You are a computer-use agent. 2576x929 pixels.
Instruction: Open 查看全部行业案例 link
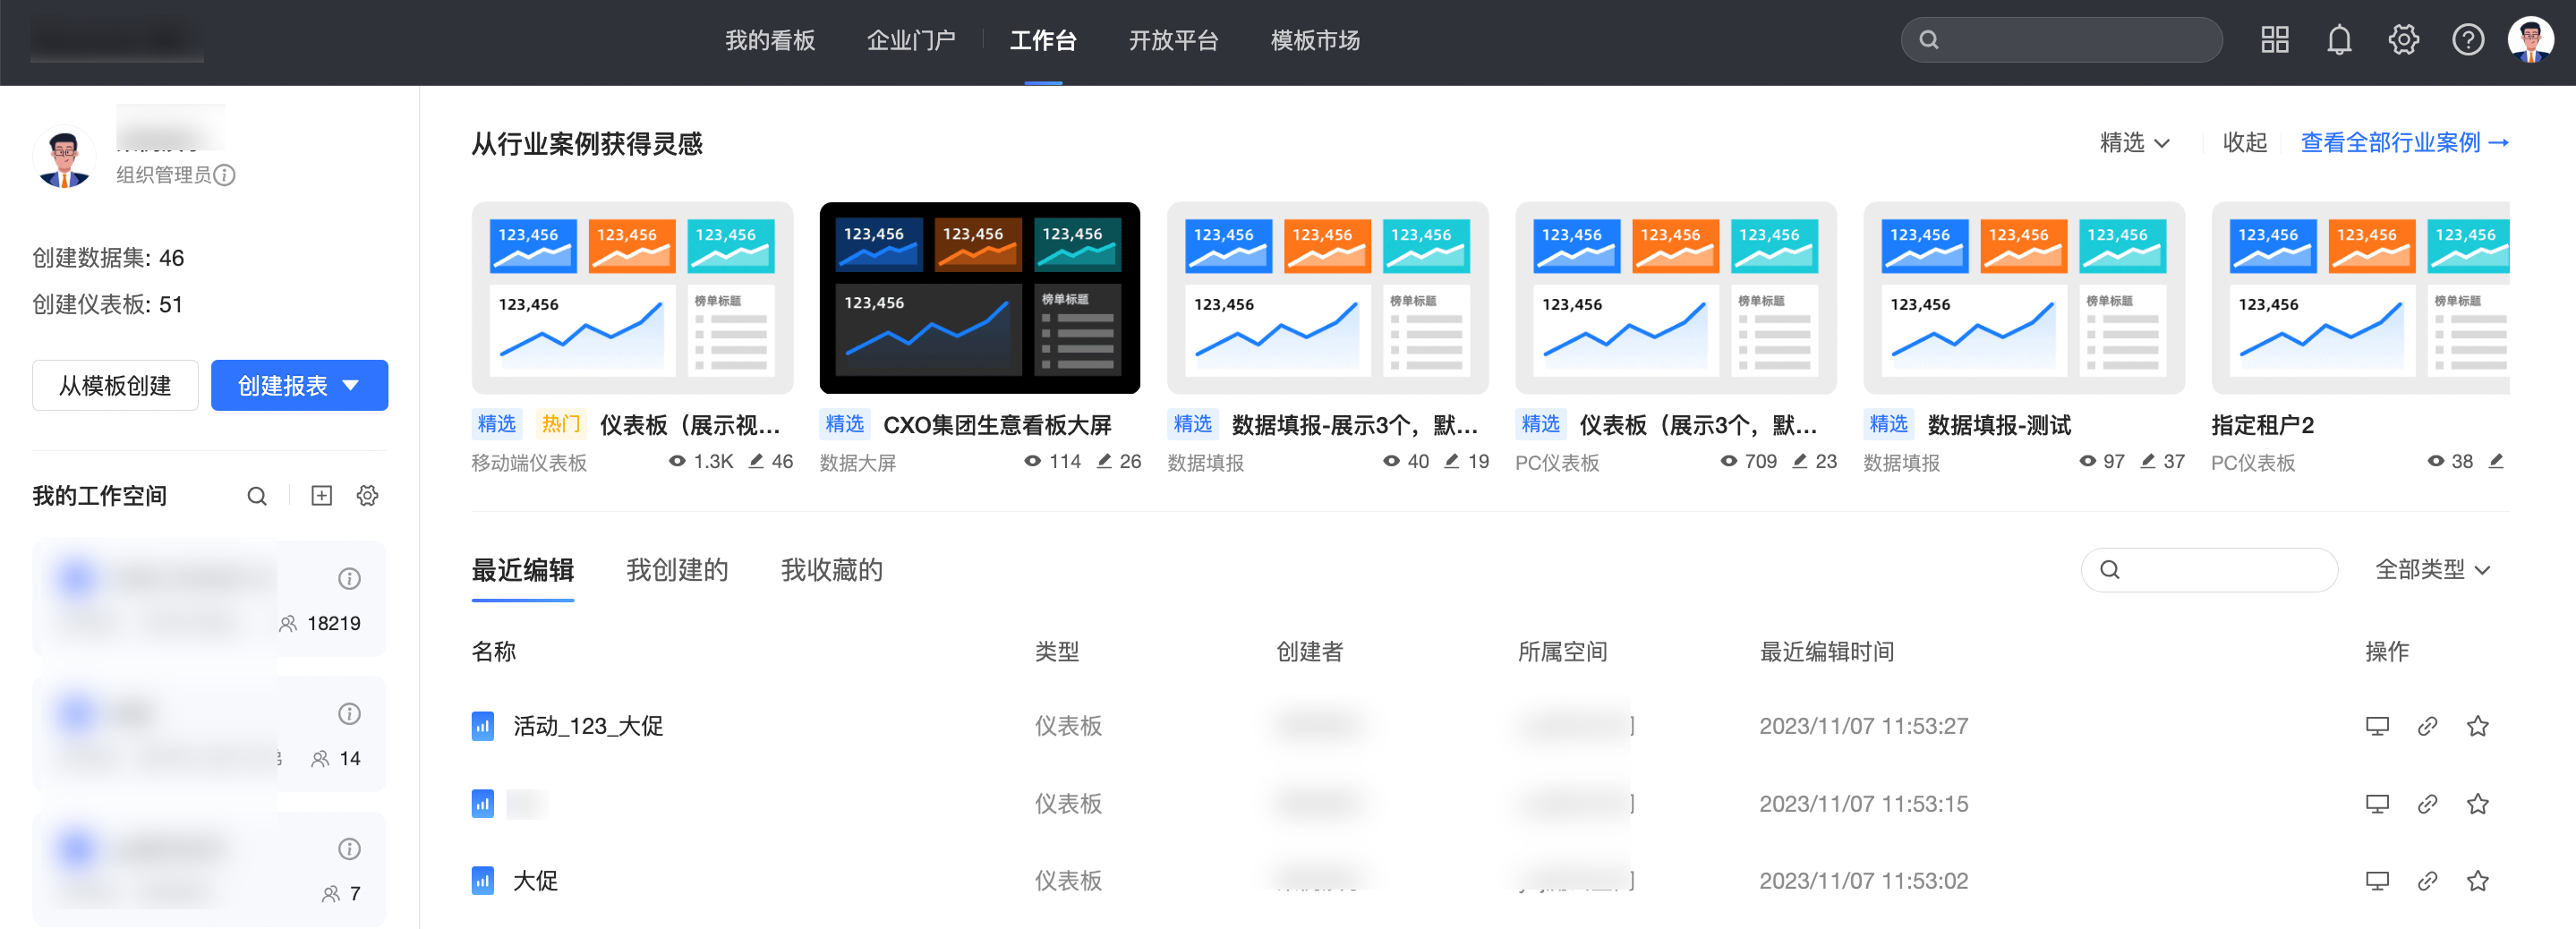coord(2405,143)
